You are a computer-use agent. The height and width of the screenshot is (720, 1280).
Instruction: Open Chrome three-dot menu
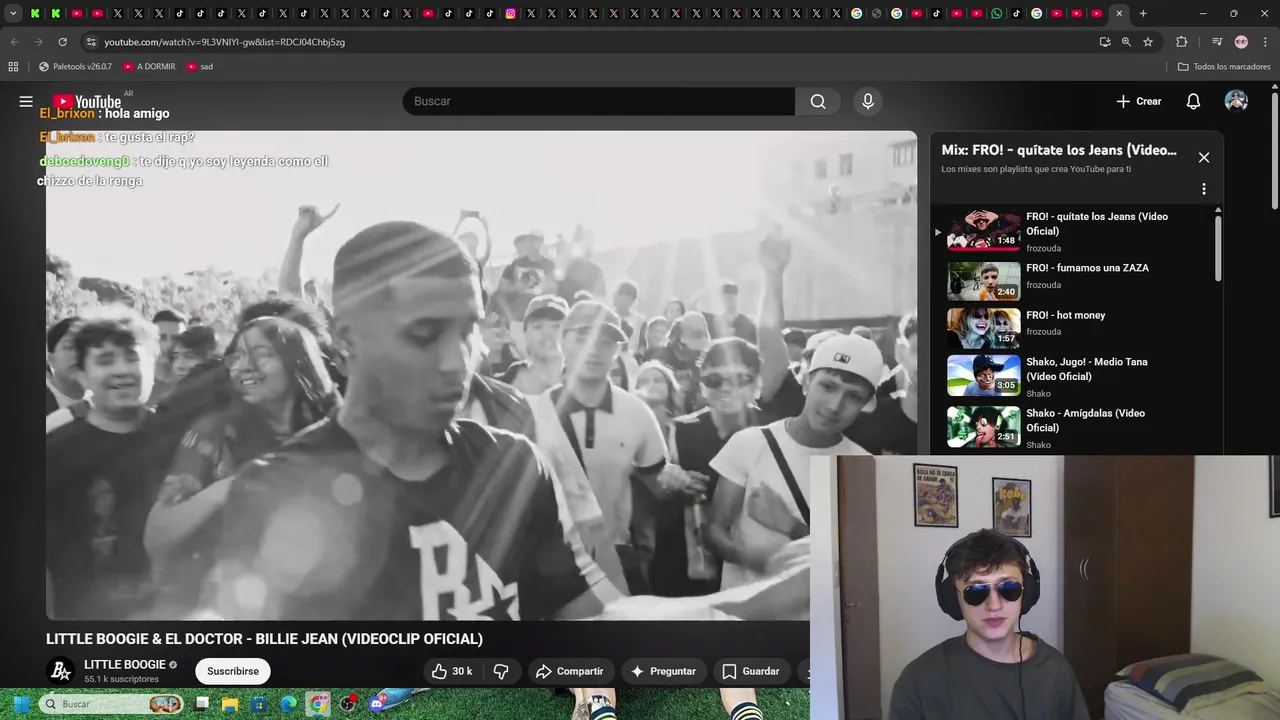(x=1265, y=42)
